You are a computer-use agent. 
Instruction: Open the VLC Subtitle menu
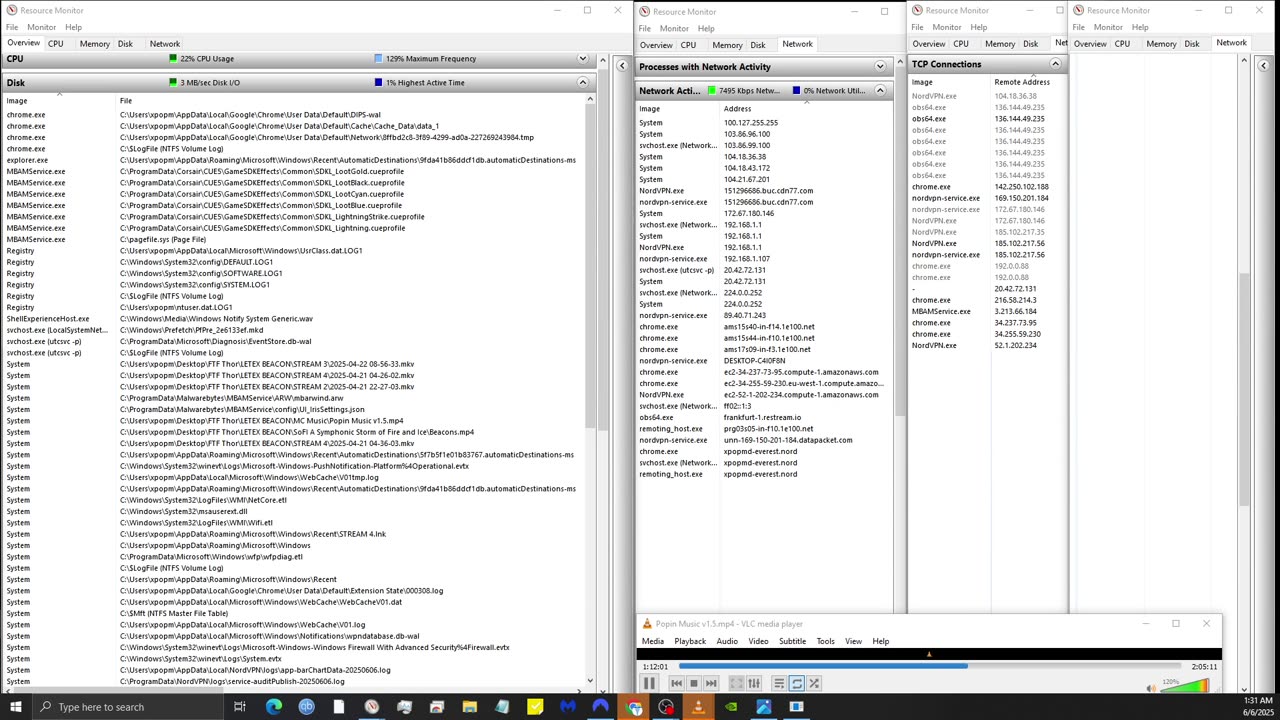click(792, 641)
